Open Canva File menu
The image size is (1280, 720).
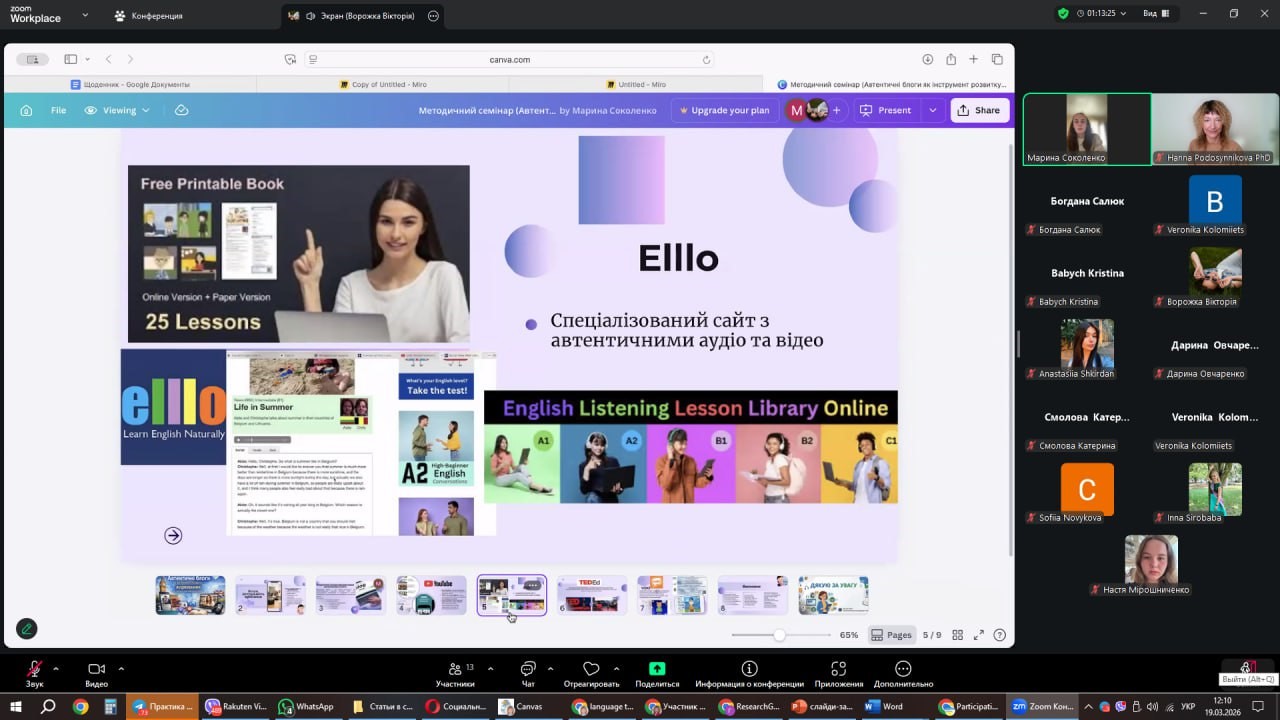click(x=58, y=110)
